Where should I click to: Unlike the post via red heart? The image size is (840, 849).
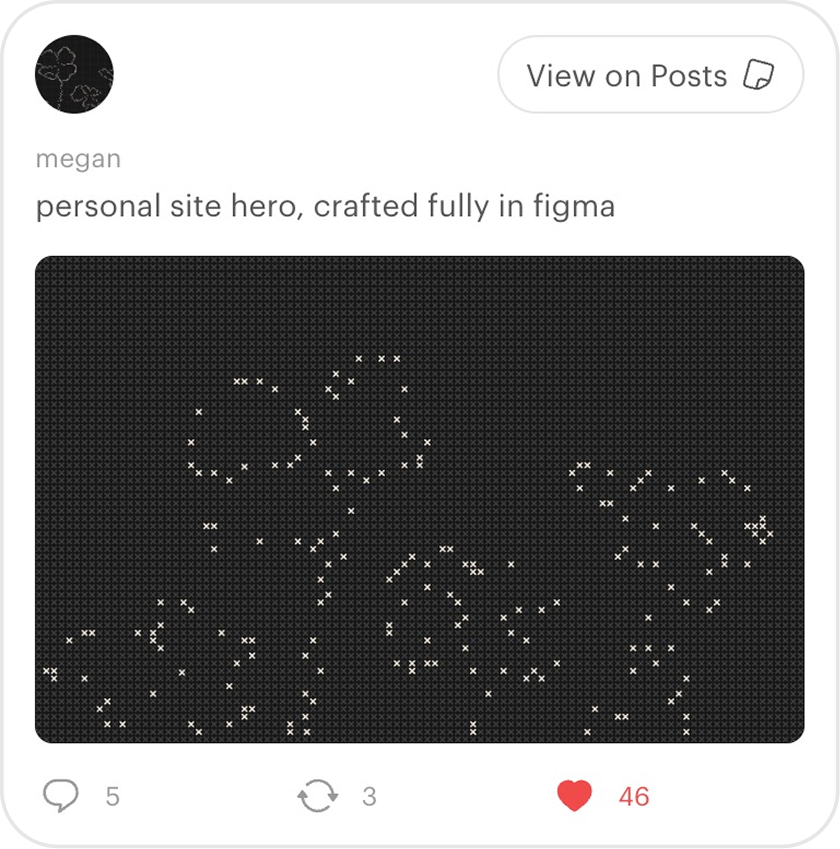pyautogui.click(x=575, y=795)
